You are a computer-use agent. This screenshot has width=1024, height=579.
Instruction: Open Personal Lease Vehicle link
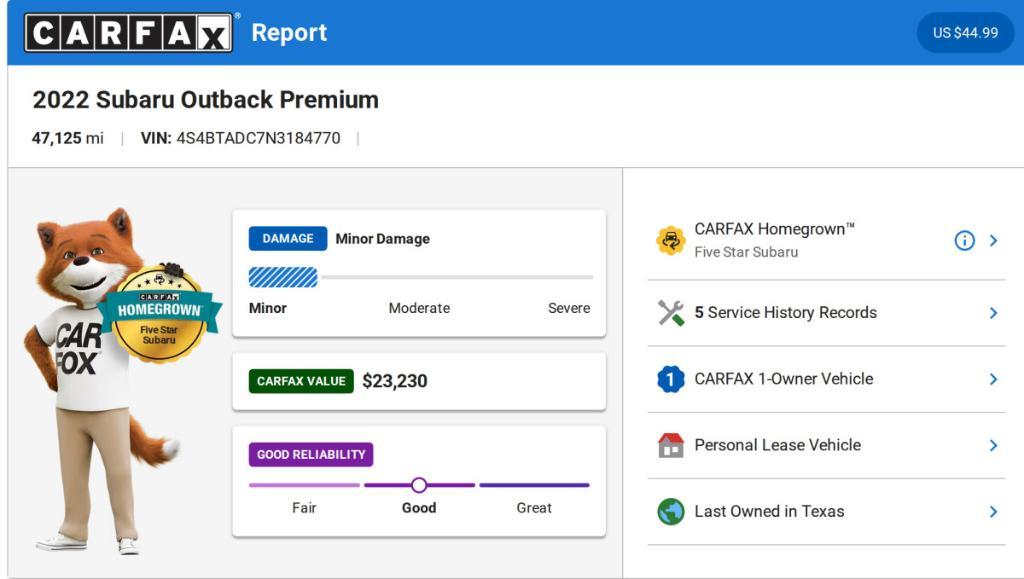(x=777, y=445)
